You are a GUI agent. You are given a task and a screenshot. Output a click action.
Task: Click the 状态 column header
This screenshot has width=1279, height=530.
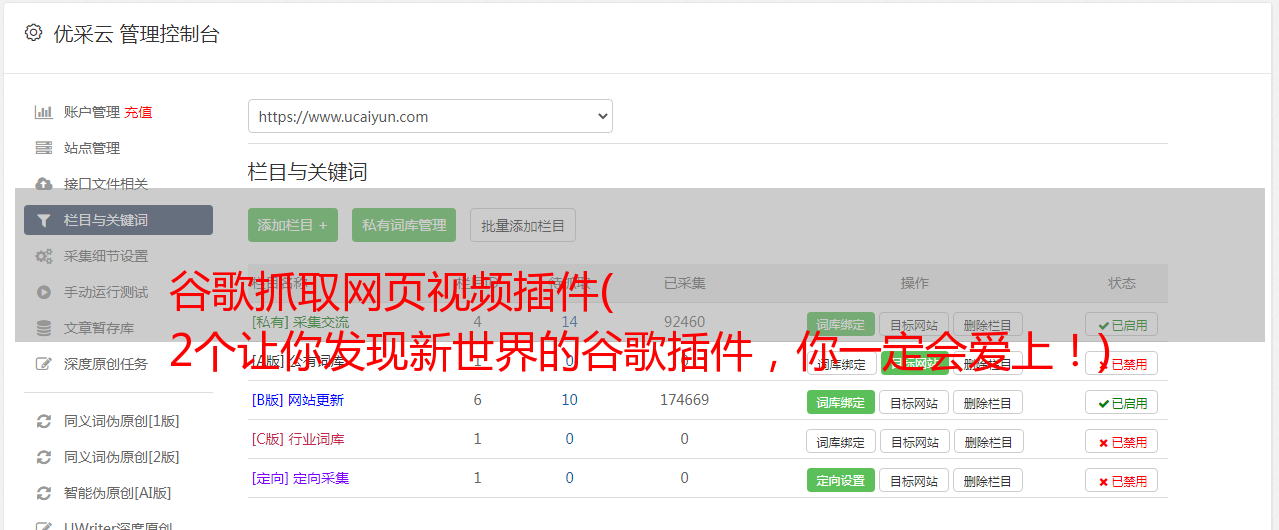tap(1122, 283)
